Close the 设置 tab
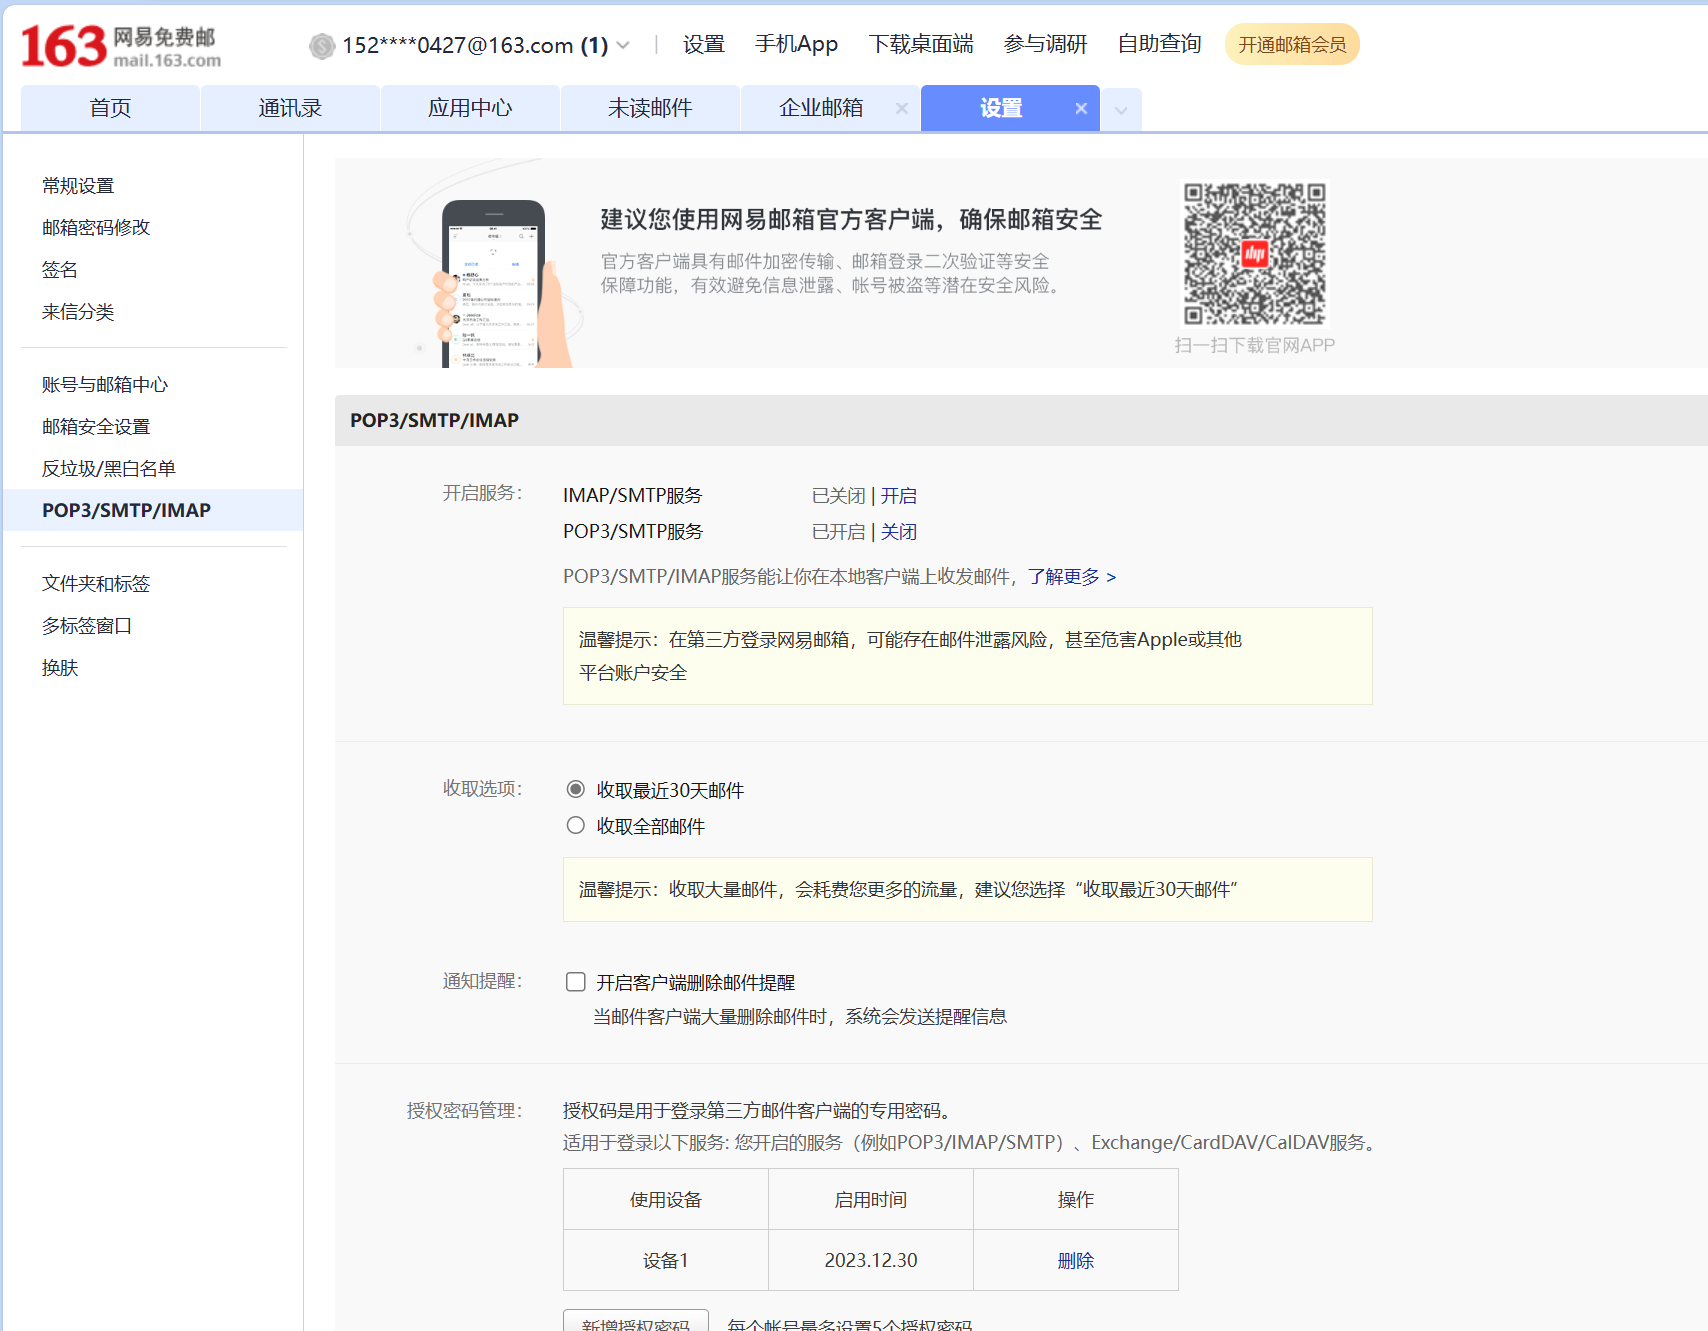 tap(1081, 108)
